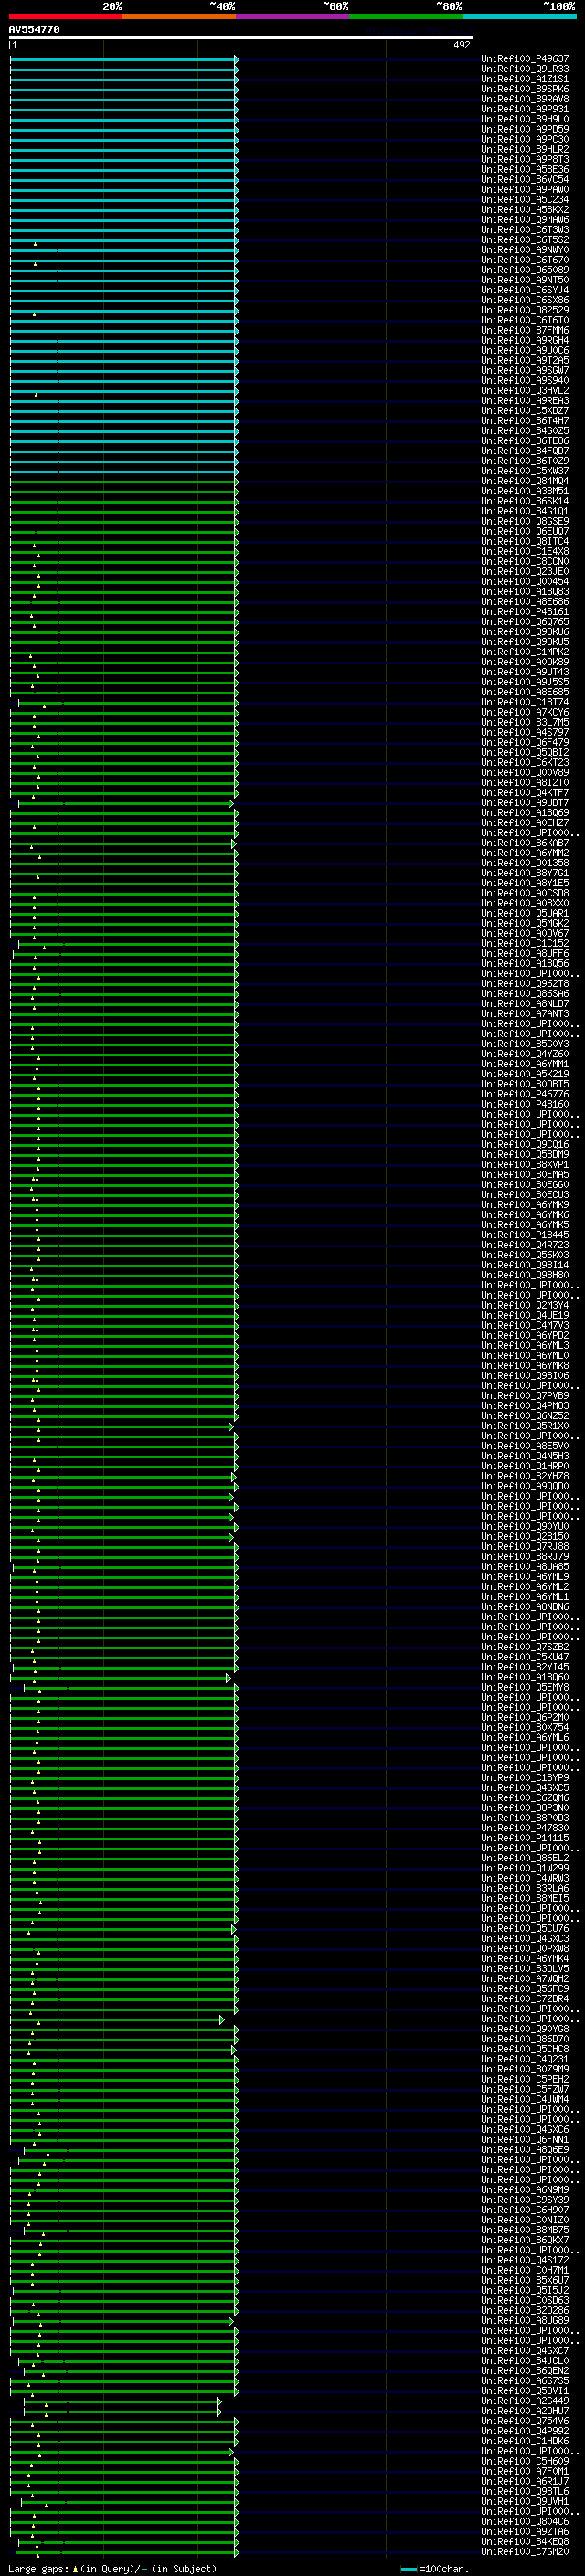This screenshot has height=2576, width=585.
Task: Select the UniRef100_A5C234 label
Action: pos(525,199)
